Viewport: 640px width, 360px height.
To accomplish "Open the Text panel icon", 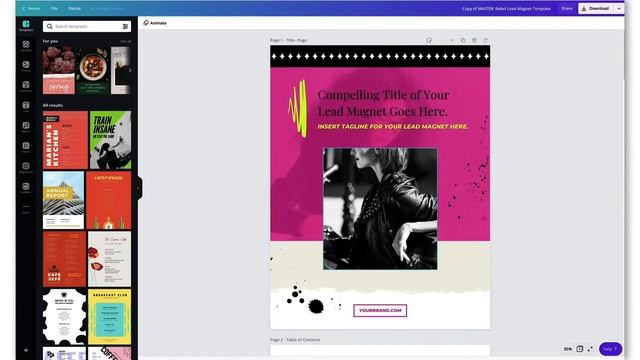I will point(26,107).
